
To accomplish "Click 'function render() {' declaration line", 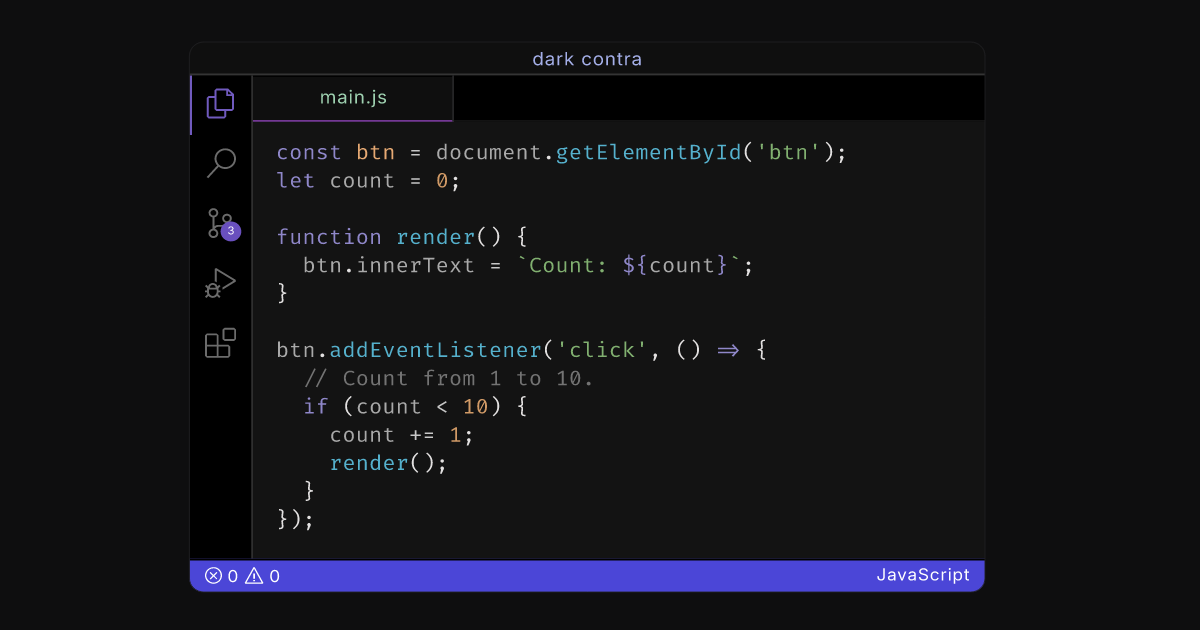I will (402, 237).
